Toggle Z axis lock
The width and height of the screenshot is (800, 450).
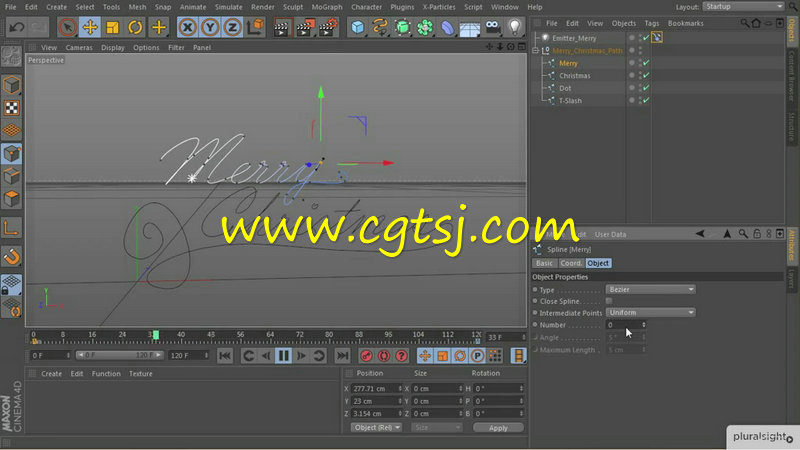pos(232,27)
